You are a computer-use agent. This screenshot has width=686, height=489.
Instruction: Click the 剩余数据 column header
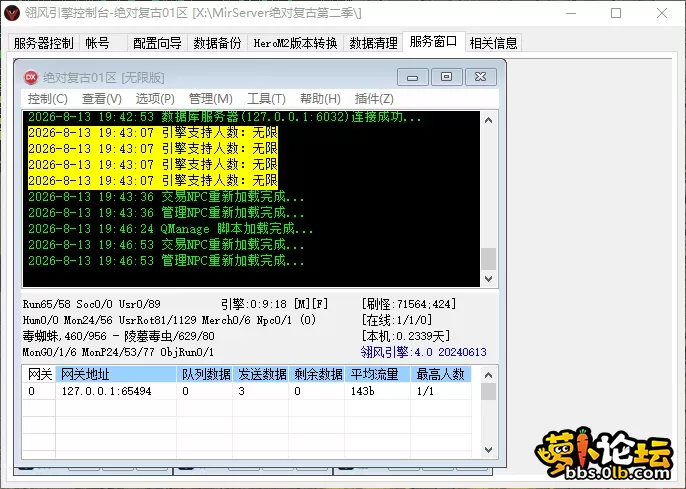[317, 374]
